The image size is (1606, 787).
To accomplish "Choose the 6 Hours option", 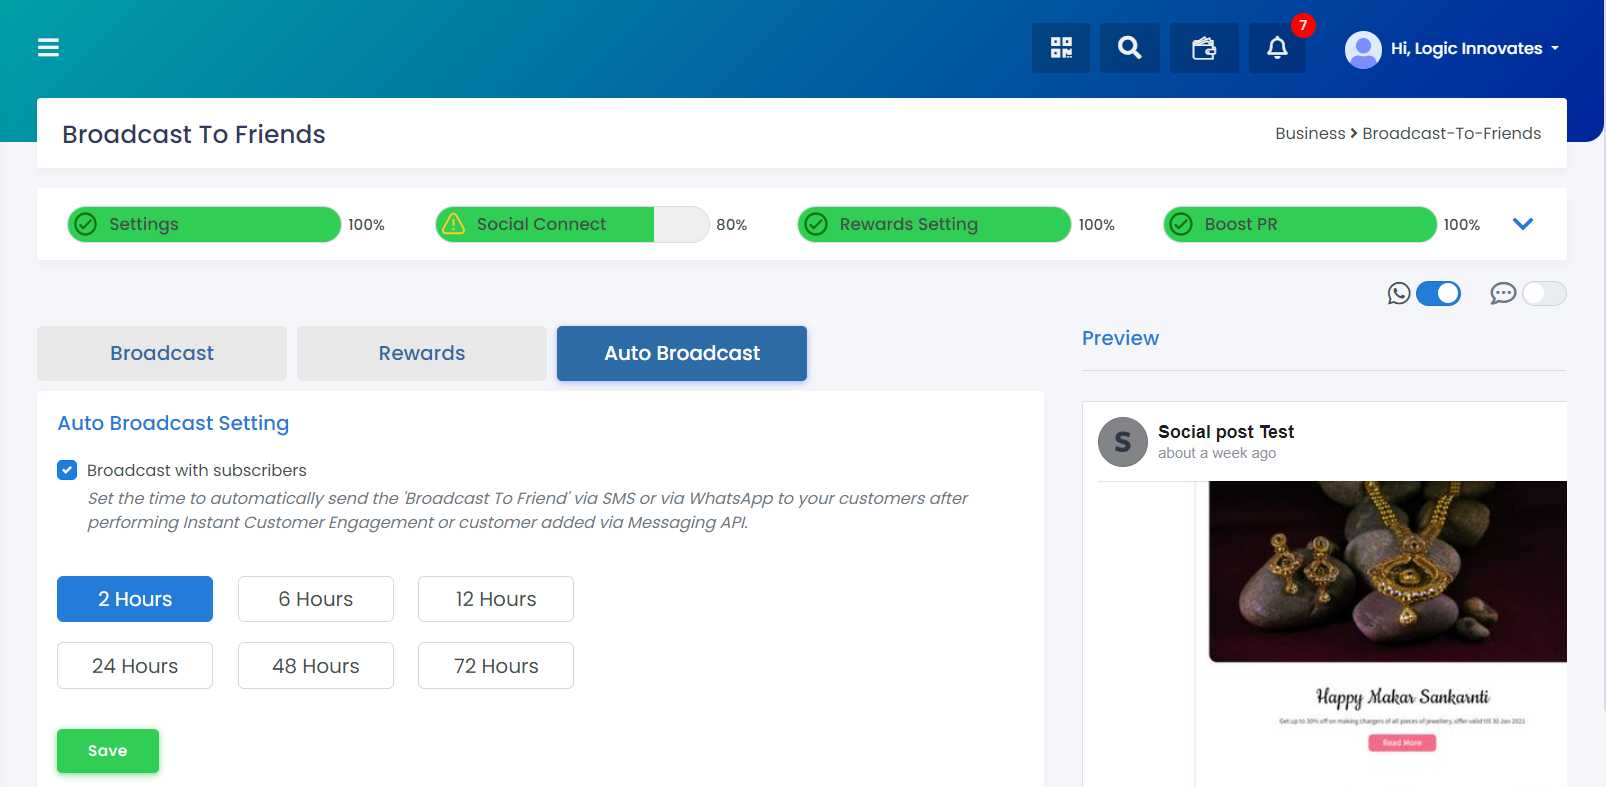I will pyautogui.click(x=316, y=599).
